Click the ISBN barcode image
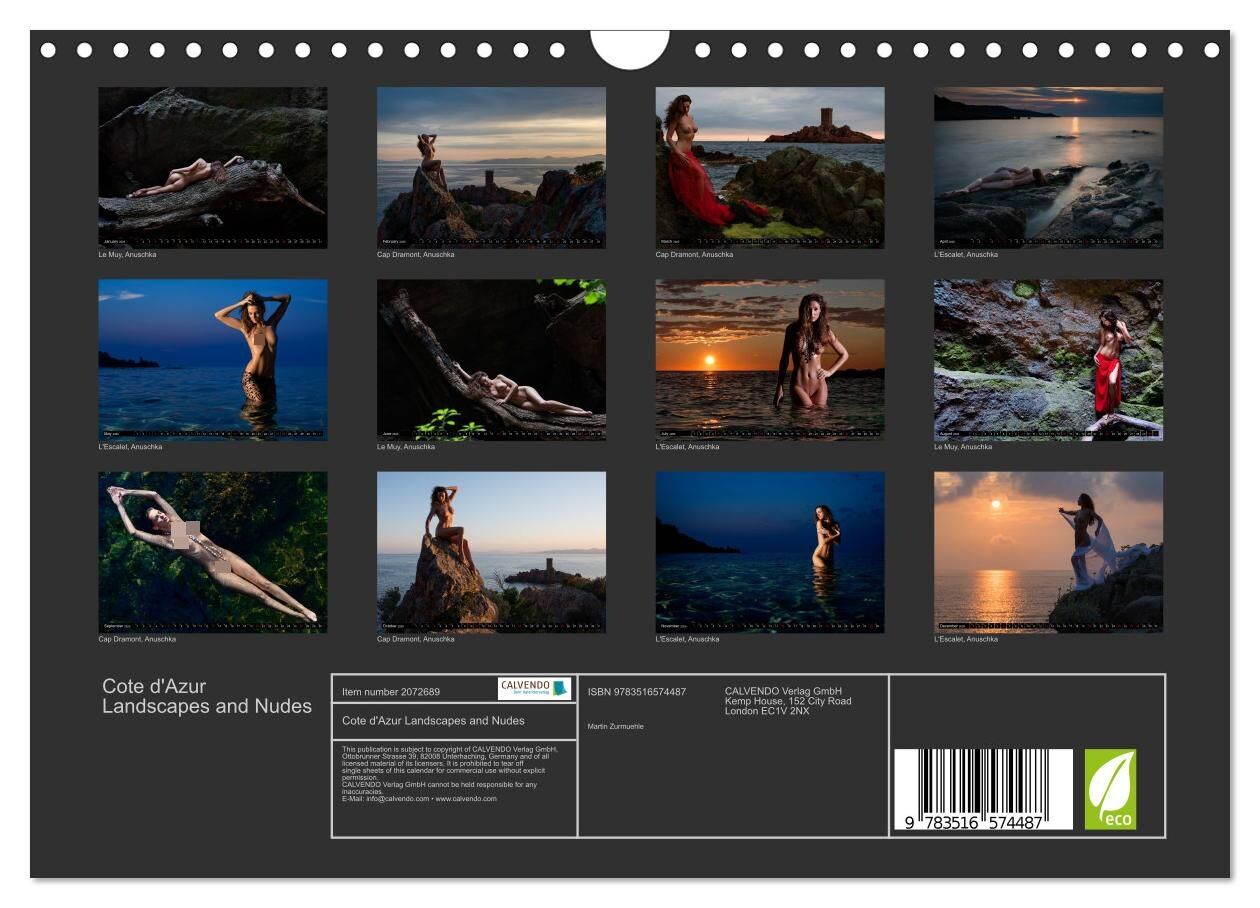This screenshot has width=1260, height=908. (982, 789)
